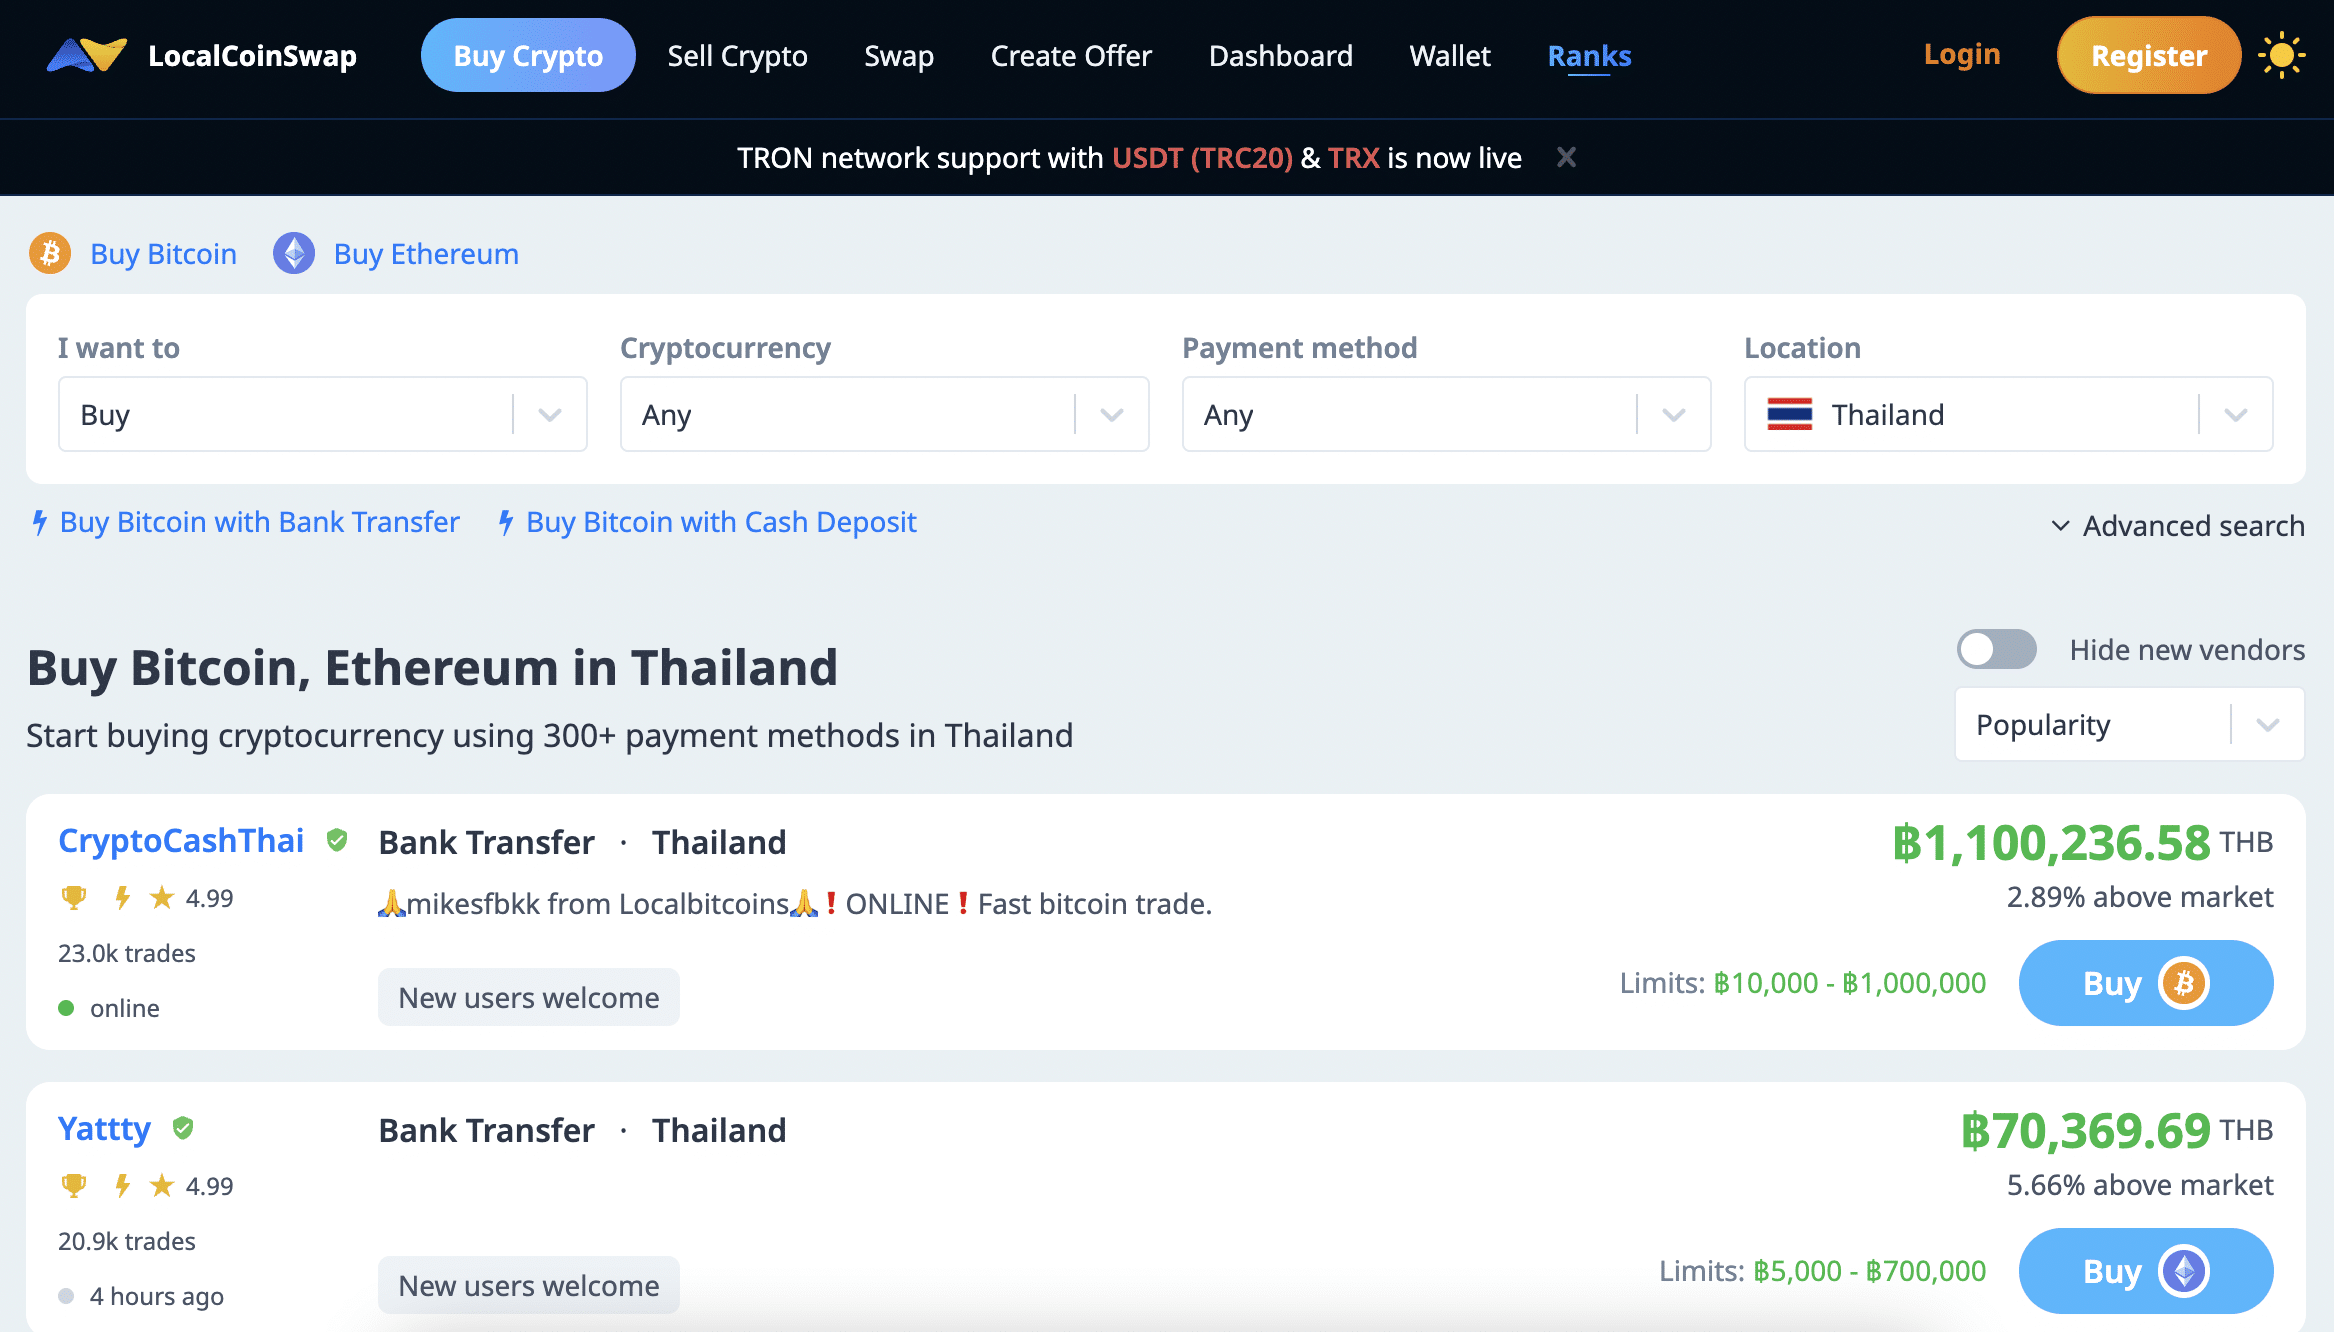The height and width of the screenshot is (1332, 2334).
Task: Toggle light mode sun icon
Action: click(2281, 55)
